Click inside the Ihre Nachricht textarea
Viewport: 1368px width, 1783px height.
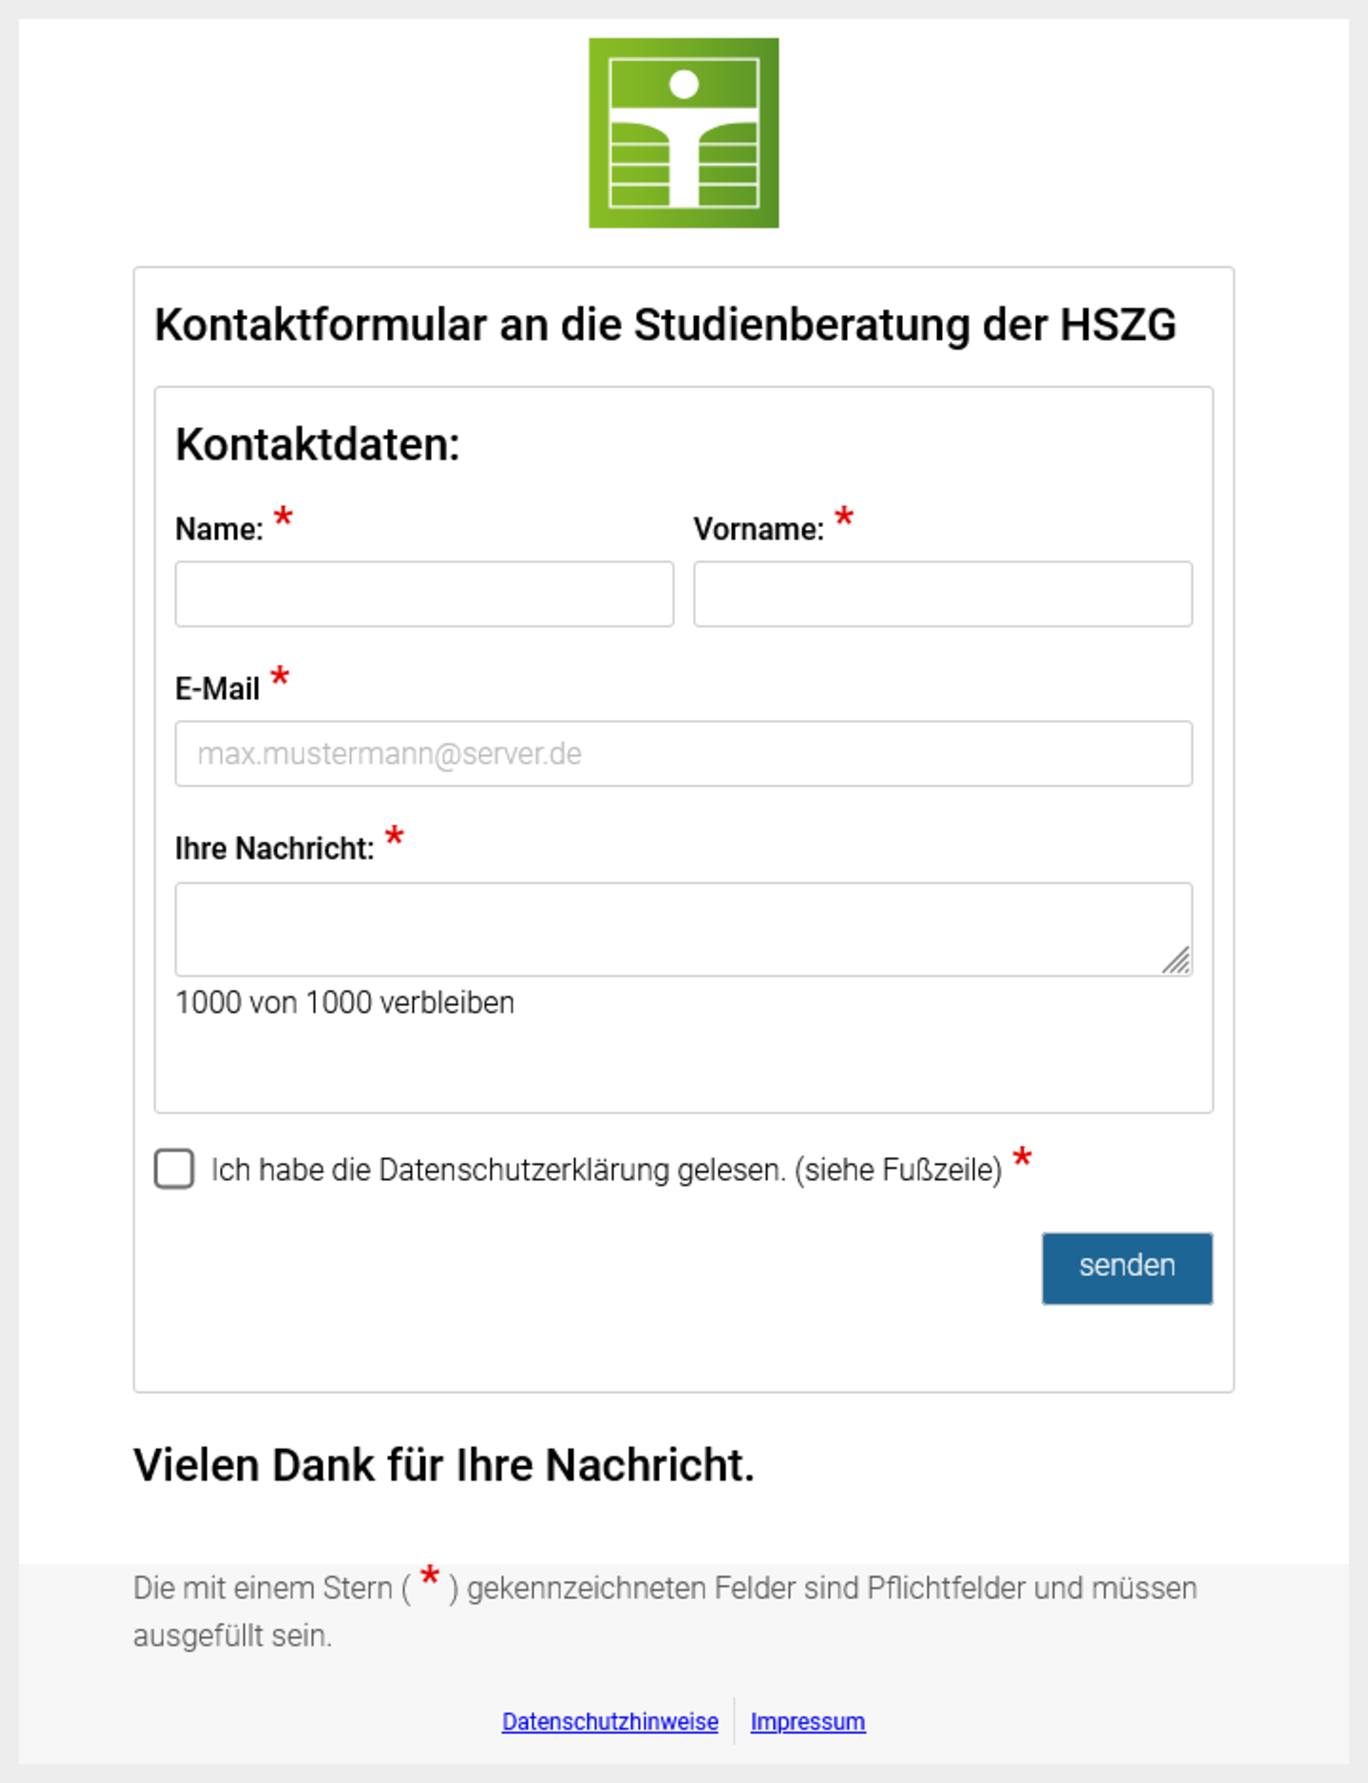click(x=683, y=929)
